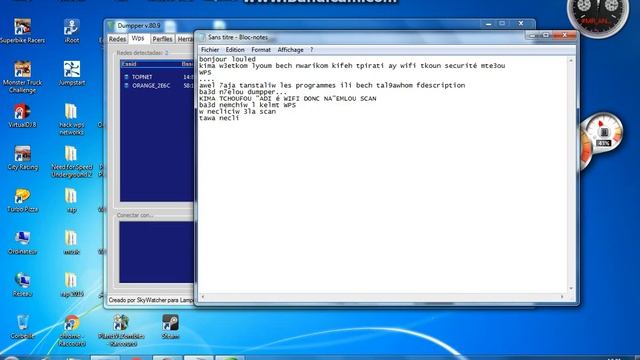Select the TOPNET network row in Dumpper

pyautogui.click(x=158, y=77)
